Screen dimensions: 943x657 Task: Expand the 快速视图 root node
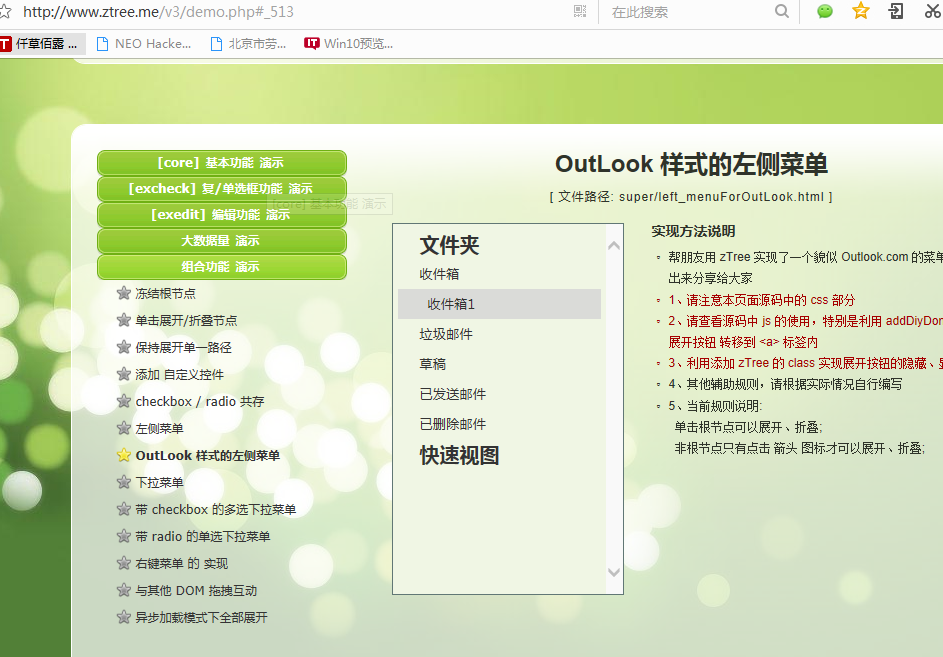459,455
